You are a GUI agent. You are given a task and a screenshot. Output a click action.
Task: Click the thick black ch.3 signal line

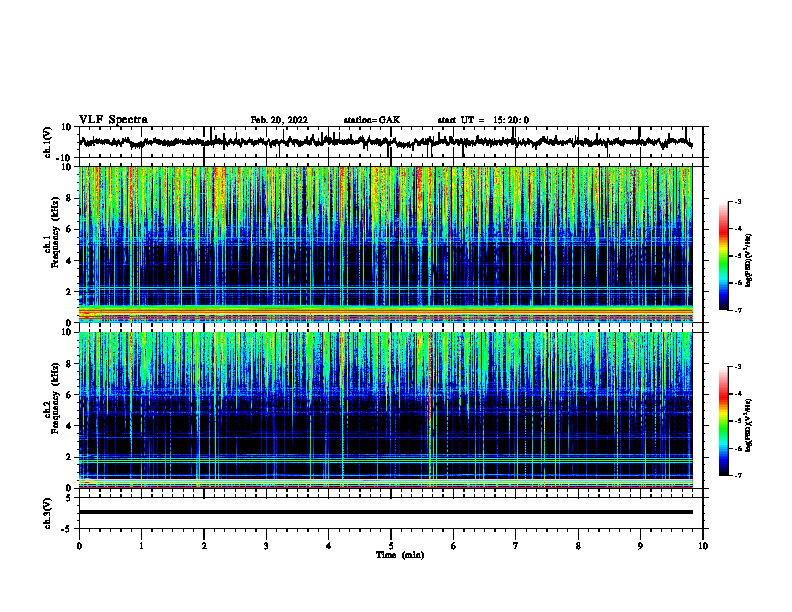coord(385,512)
